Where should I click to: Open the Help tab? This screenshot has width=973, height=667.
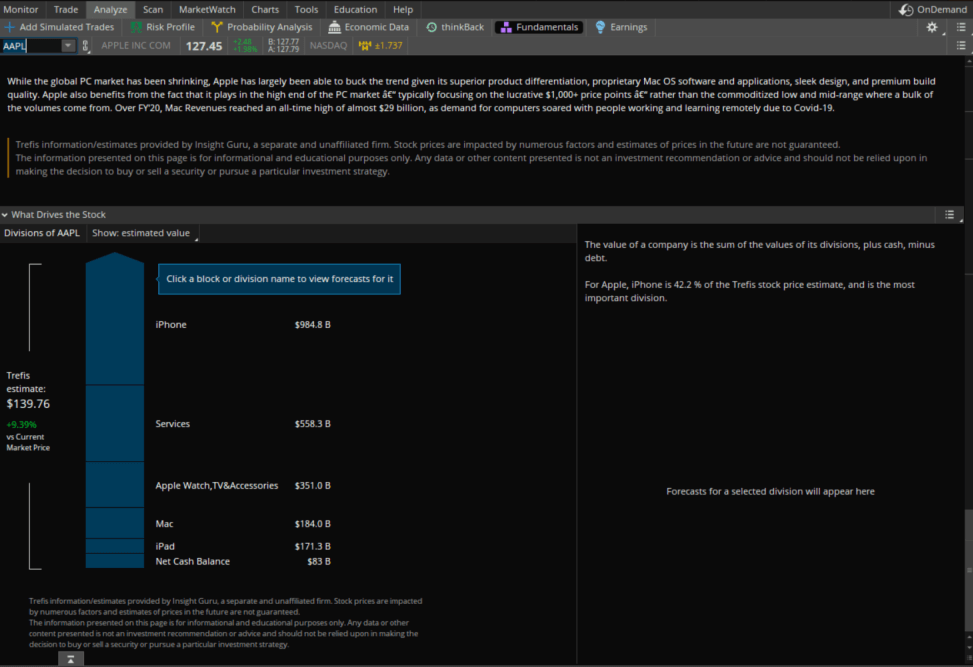tap(403, 9)
